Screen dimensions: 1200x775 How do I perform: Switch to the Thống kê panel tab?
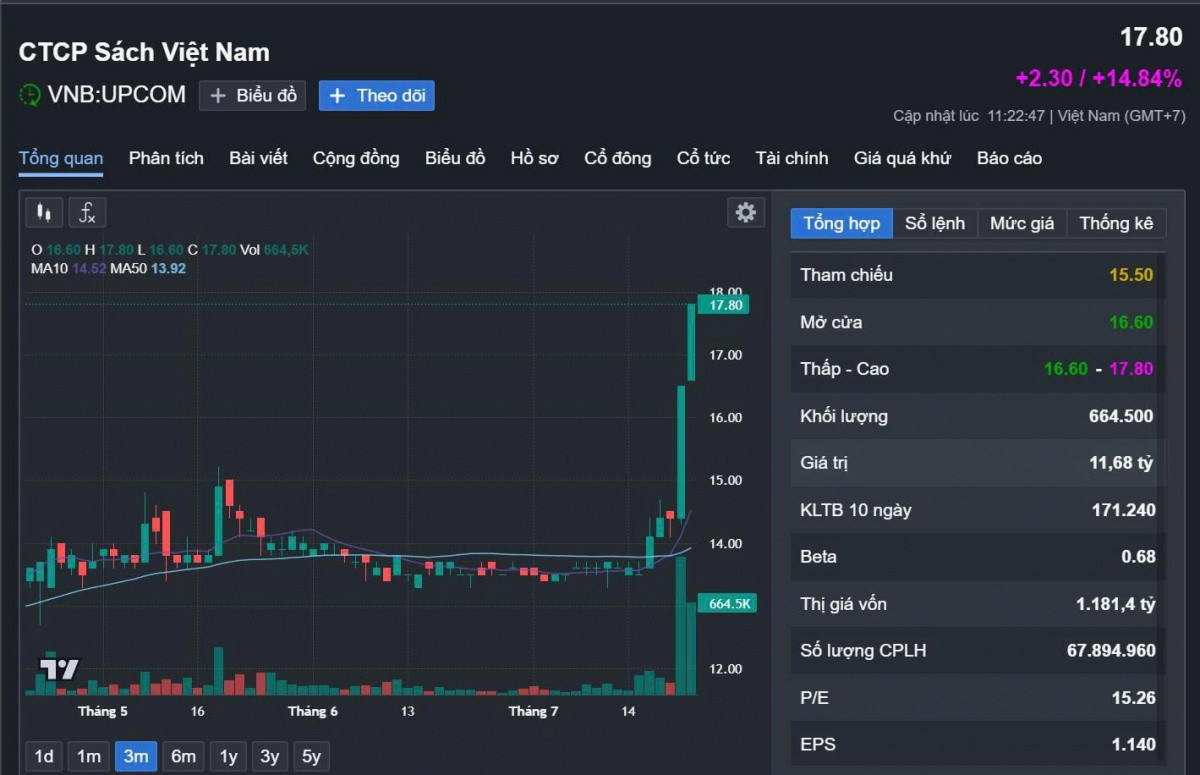tap(1116, 223)
